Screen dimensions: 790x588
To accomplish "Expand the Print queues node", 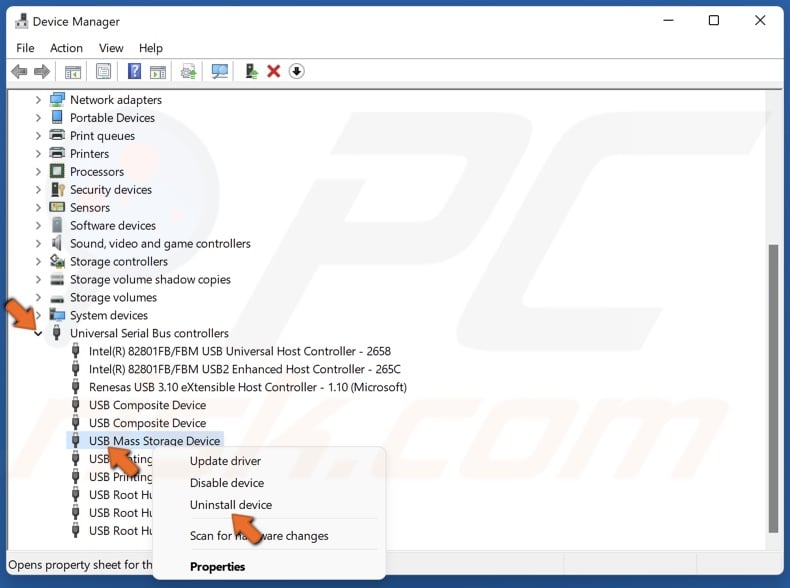I will 38,136.
